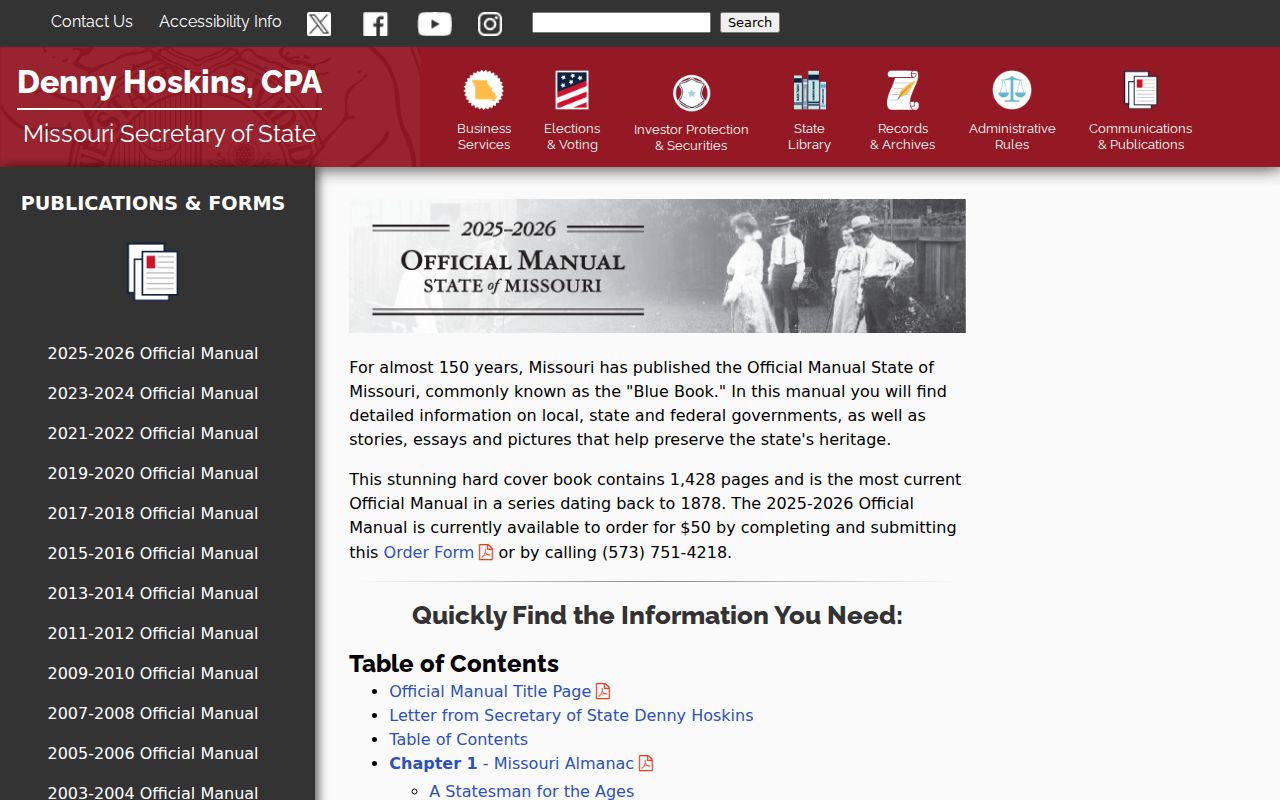Open the Facebook page icon
The width and height of the screenshot is (1280, 800).
(x=375, y=23)
